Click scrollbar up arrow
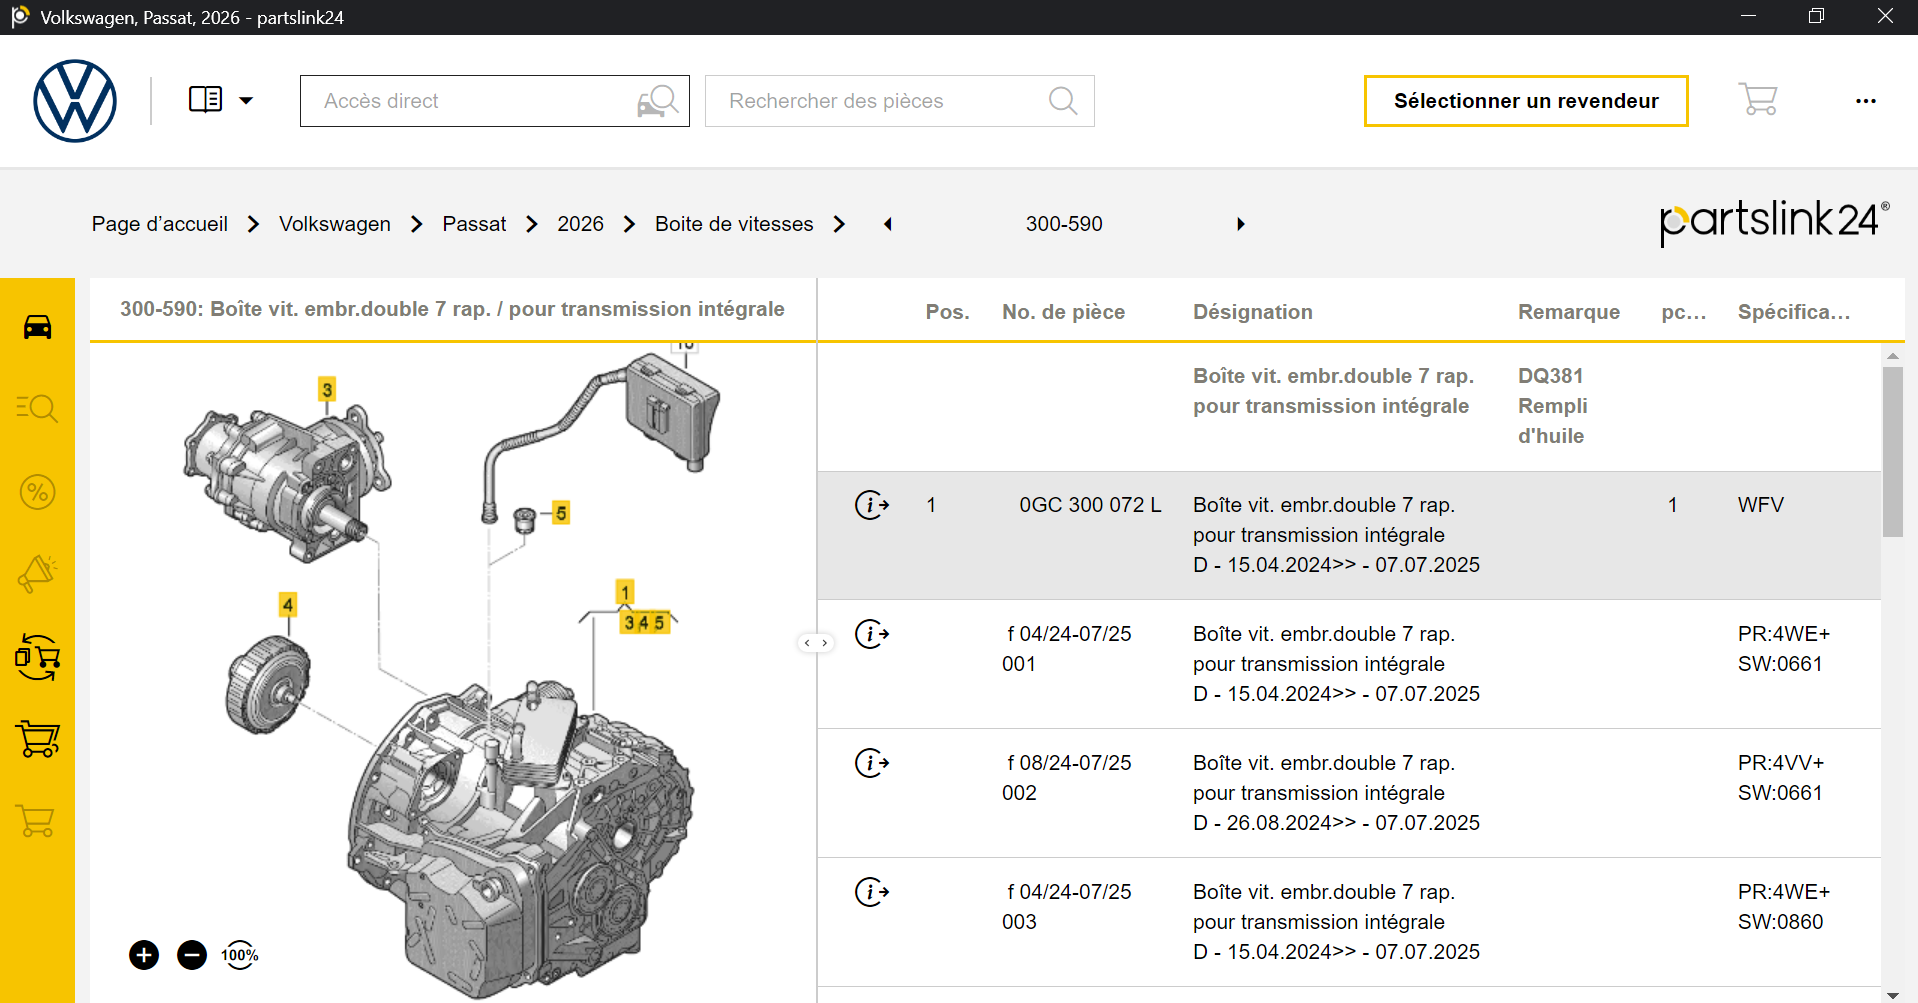Image resolution: width=1918 pixels, height=1003 pixels. [1892, 356]
